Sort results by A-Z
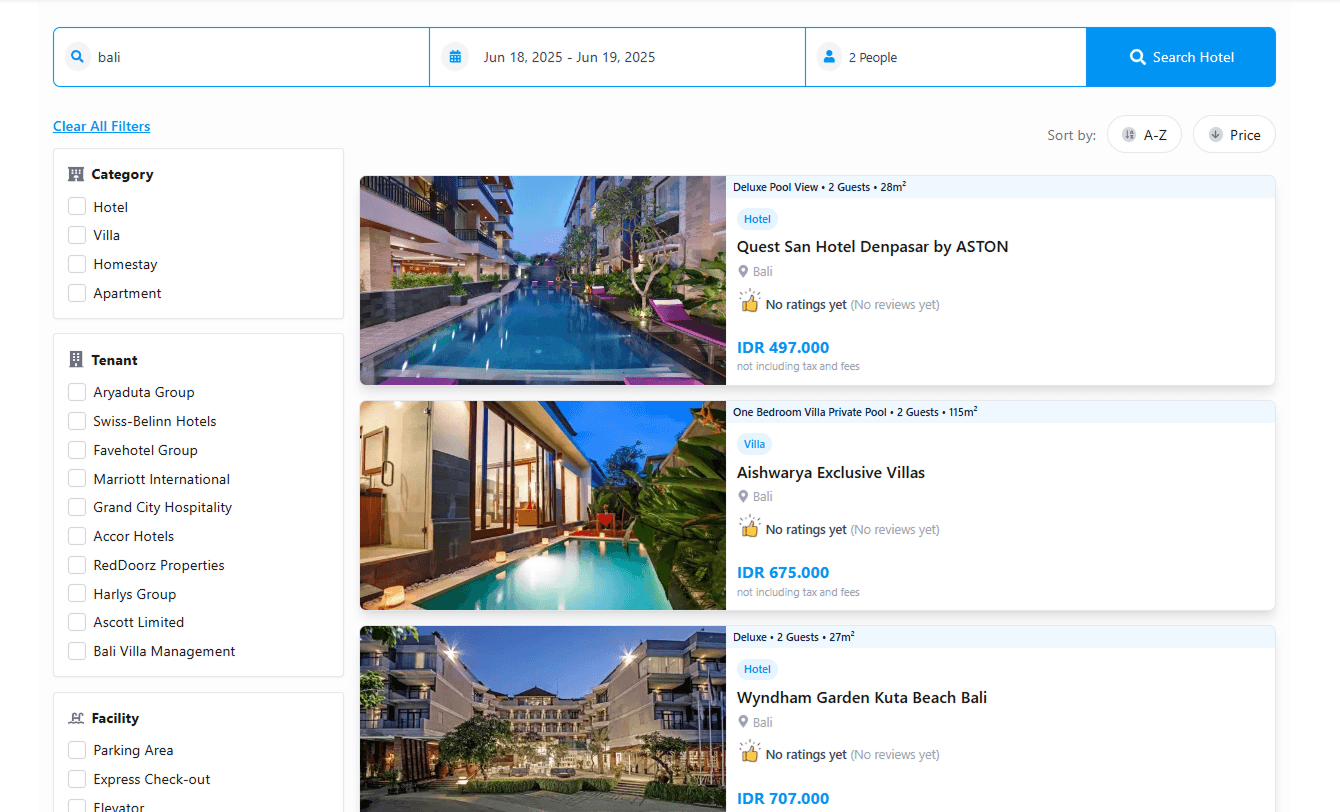Viewport: 1340px width, 812px height. click(1144, 135)
